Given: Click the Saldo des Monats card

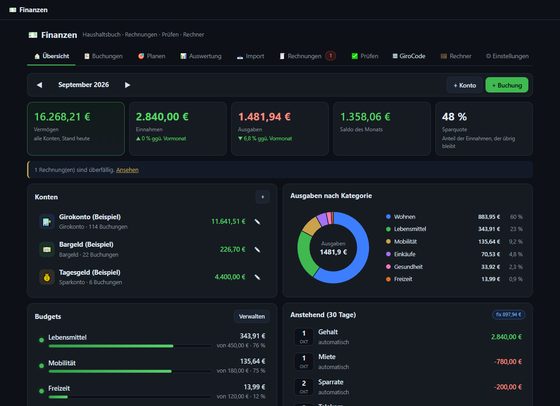Looking at the screenshot, I should click(382, 129).
